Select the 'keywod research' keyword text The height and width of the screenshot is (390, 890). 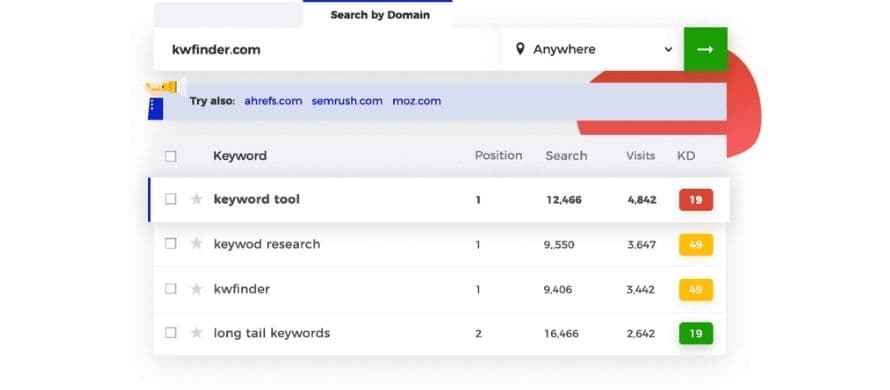[267, 244]
